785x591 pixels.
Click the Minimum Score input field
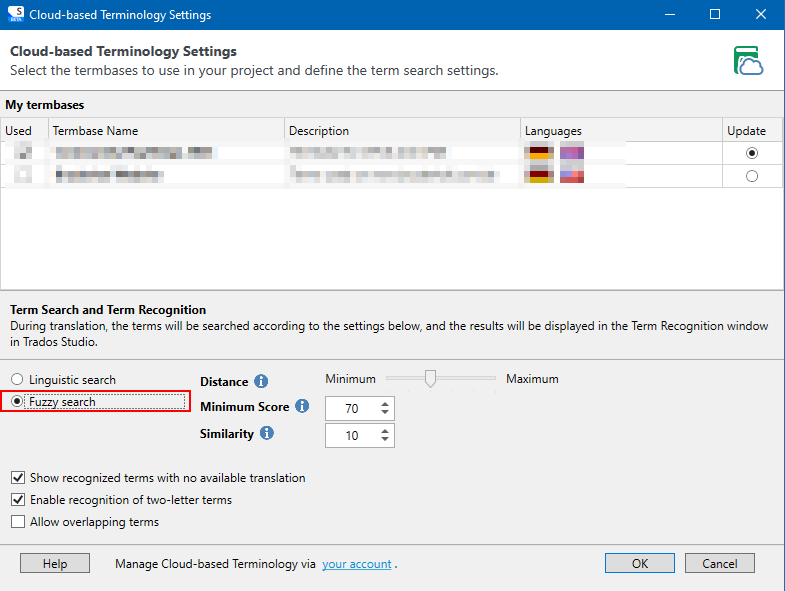(x=352, y=409)
